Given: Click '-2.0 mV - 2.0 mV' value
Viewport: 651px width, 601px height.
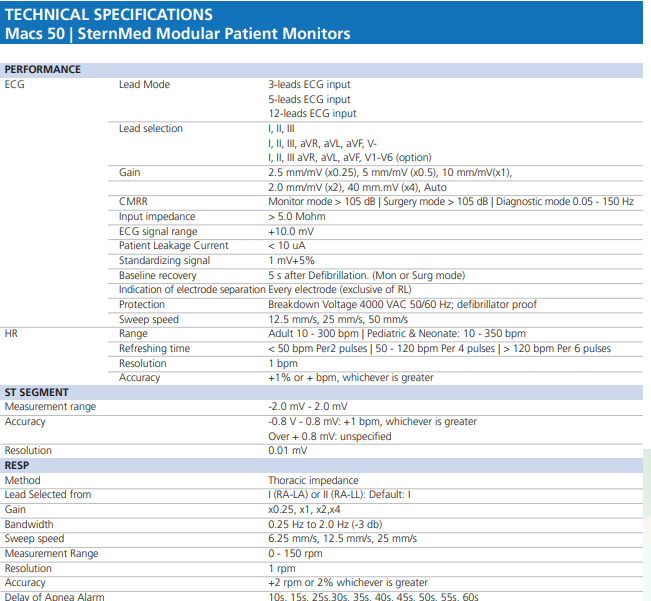Looking at the screenshot, I should [308, 407].
